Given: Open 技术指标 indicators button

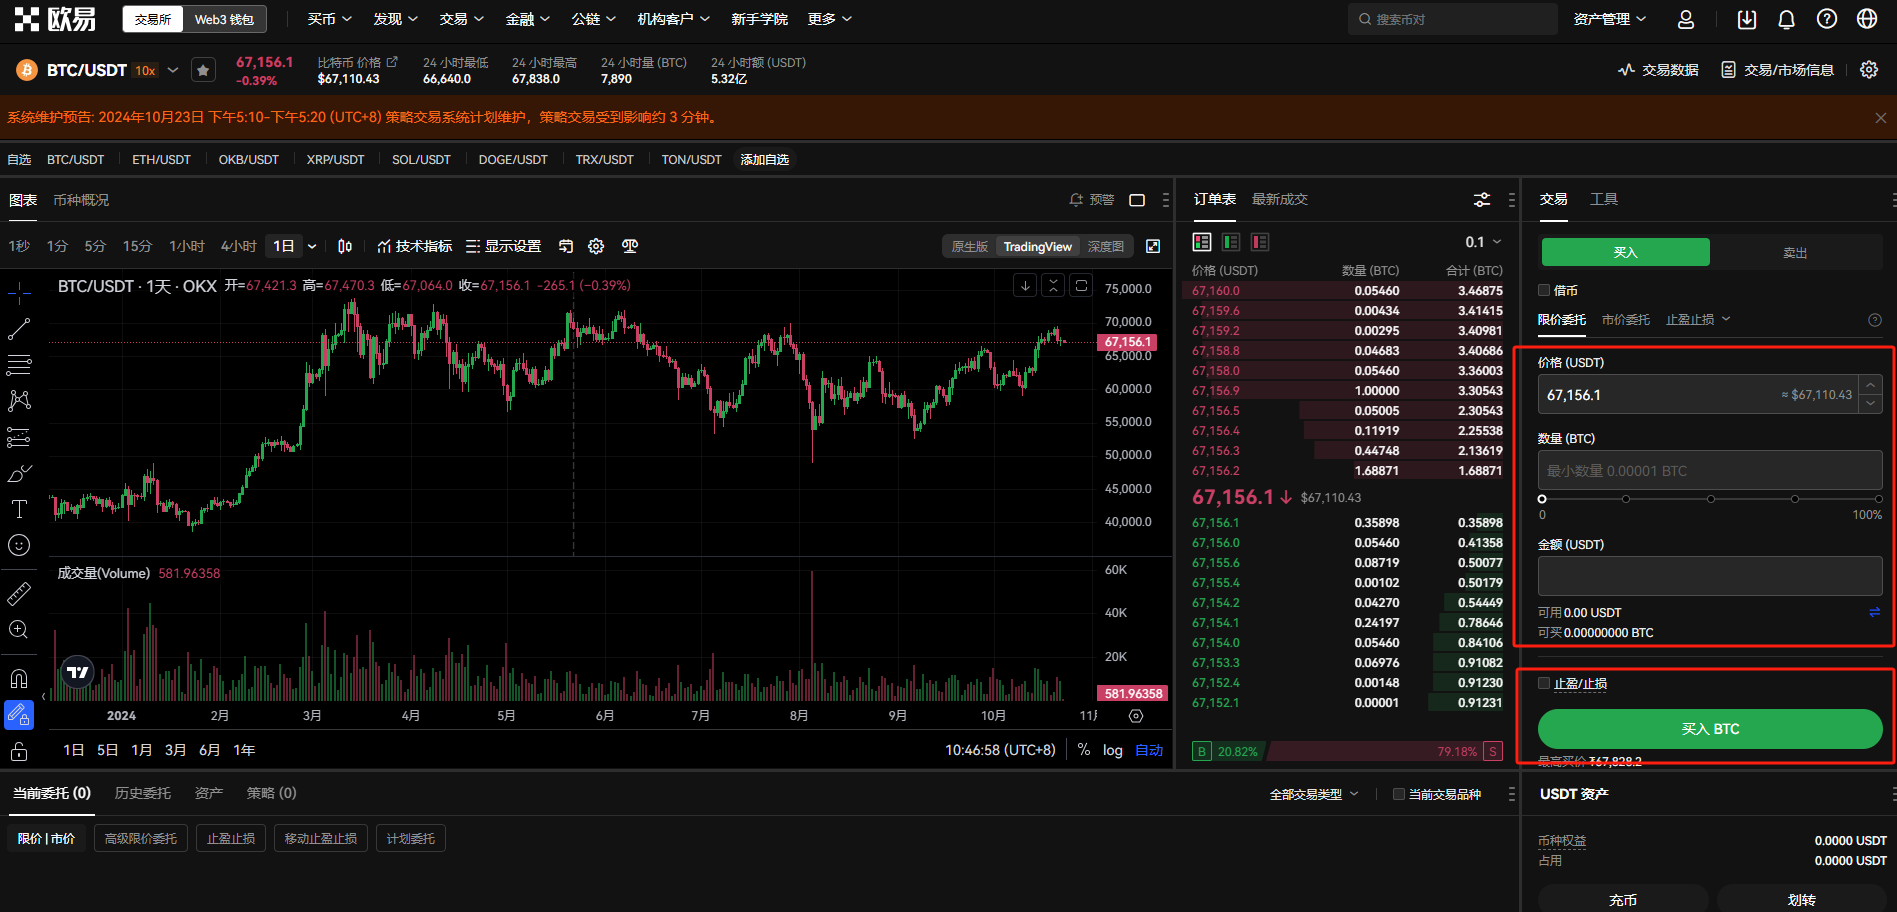Looking at the screenshot, I should [414, 246].
